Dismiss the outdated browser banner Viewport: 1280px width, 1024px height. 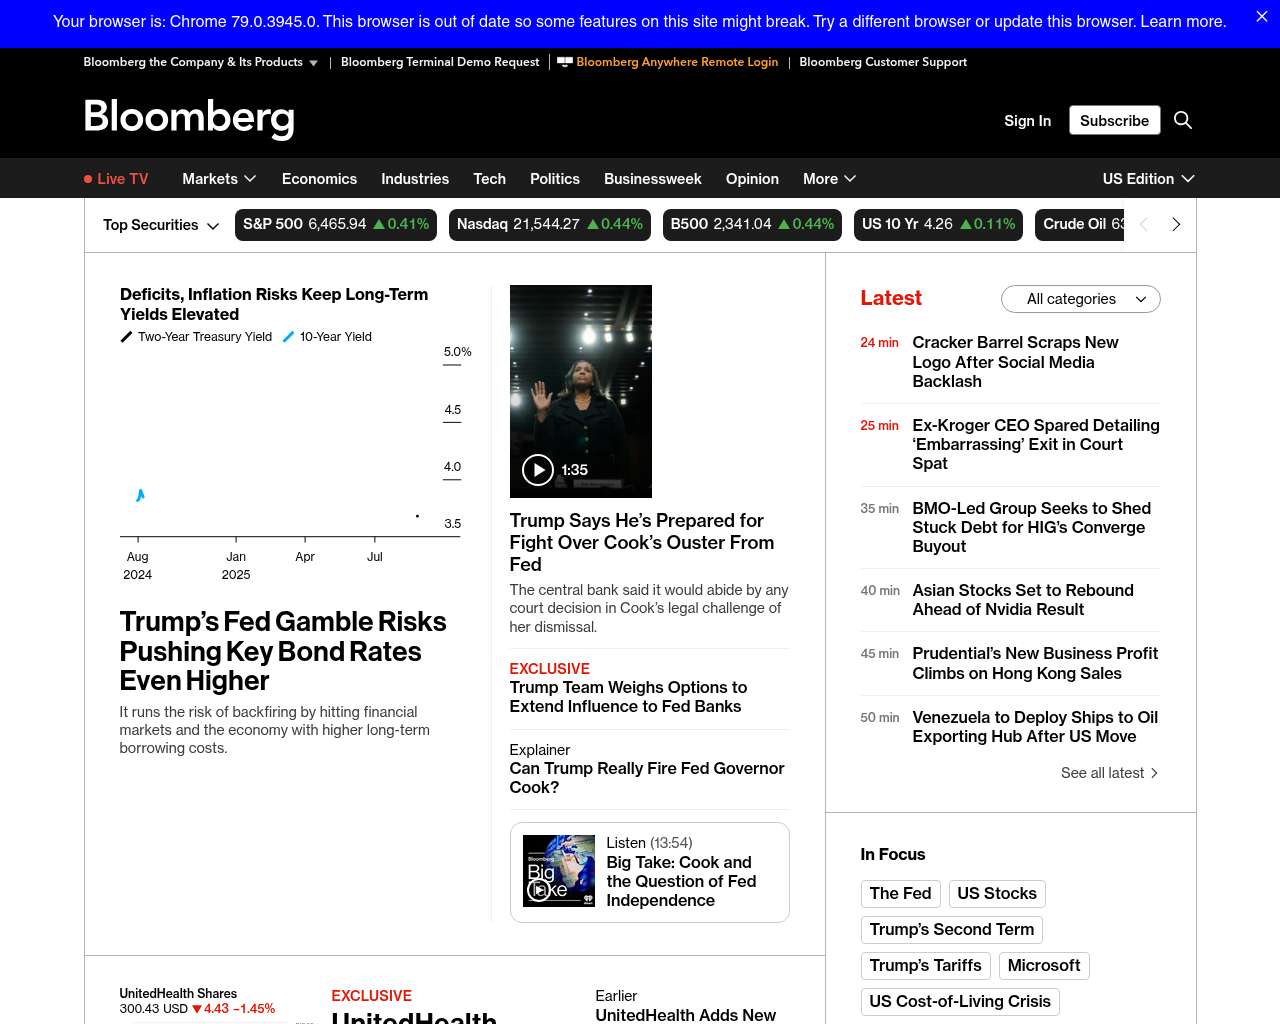tap(1262, 17)
